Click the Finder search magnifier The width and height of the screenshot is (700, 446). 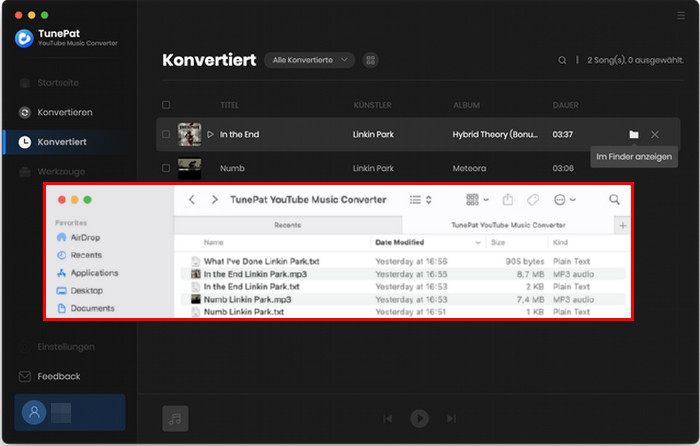point(614,200)
